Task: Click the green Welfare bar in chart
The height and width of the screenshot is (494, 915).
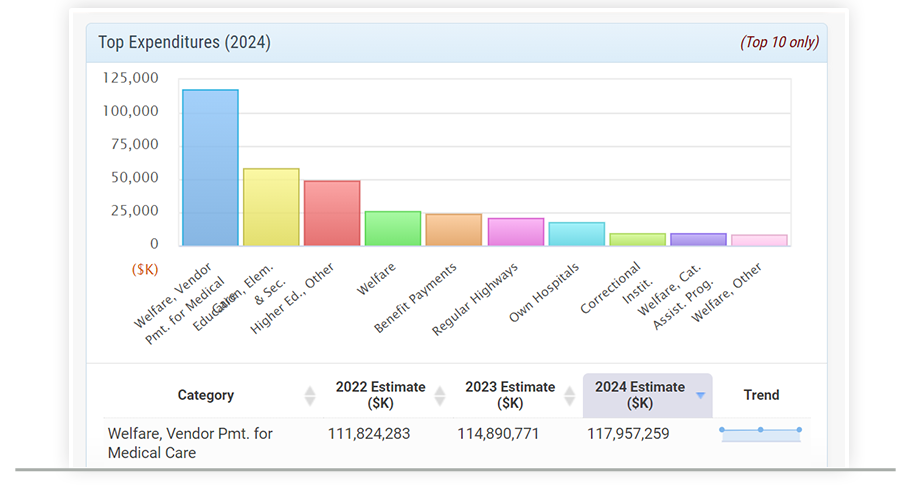Action: point(393,228)
